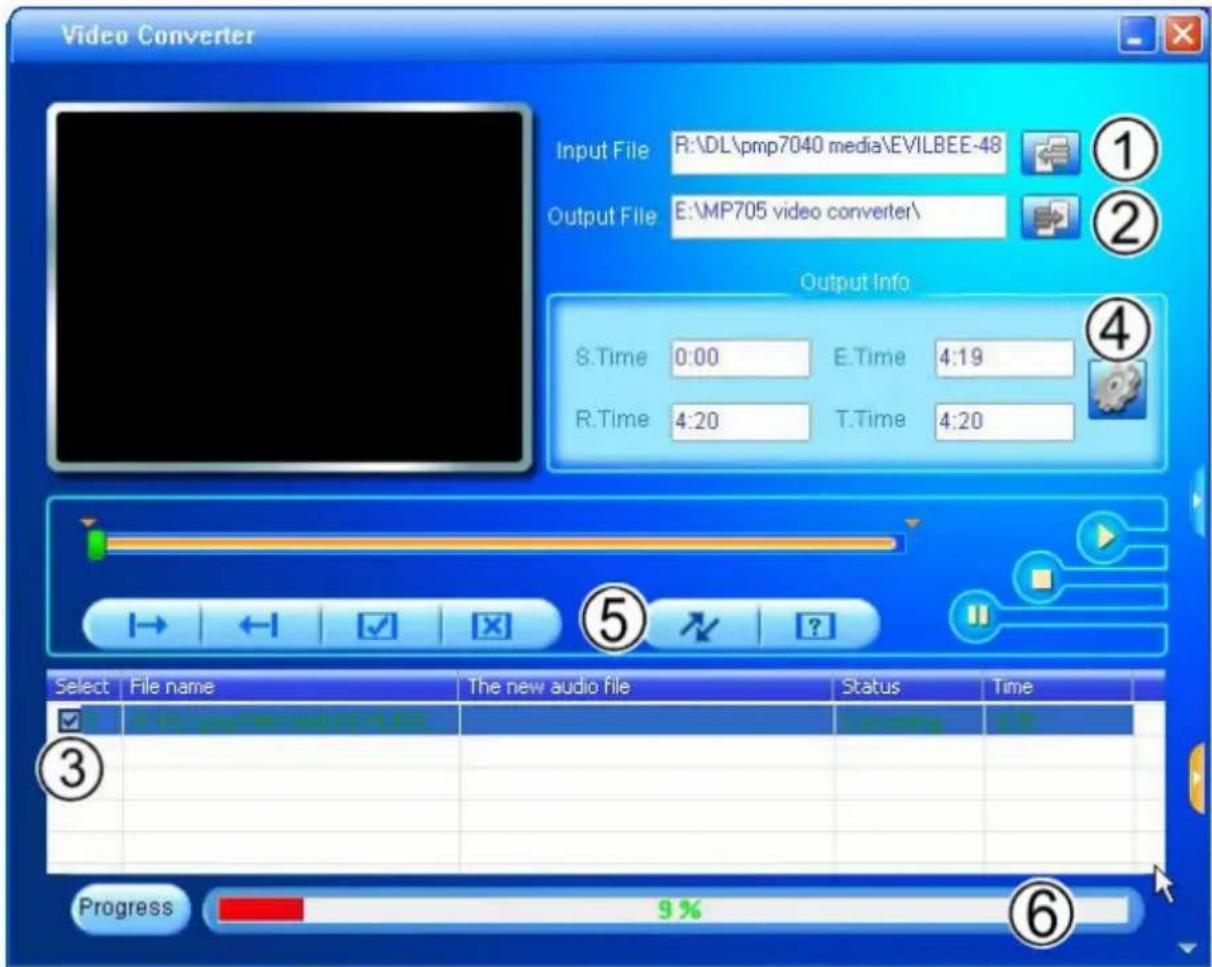Expand the orange side panel arrow tab

tap(1197, 777)
